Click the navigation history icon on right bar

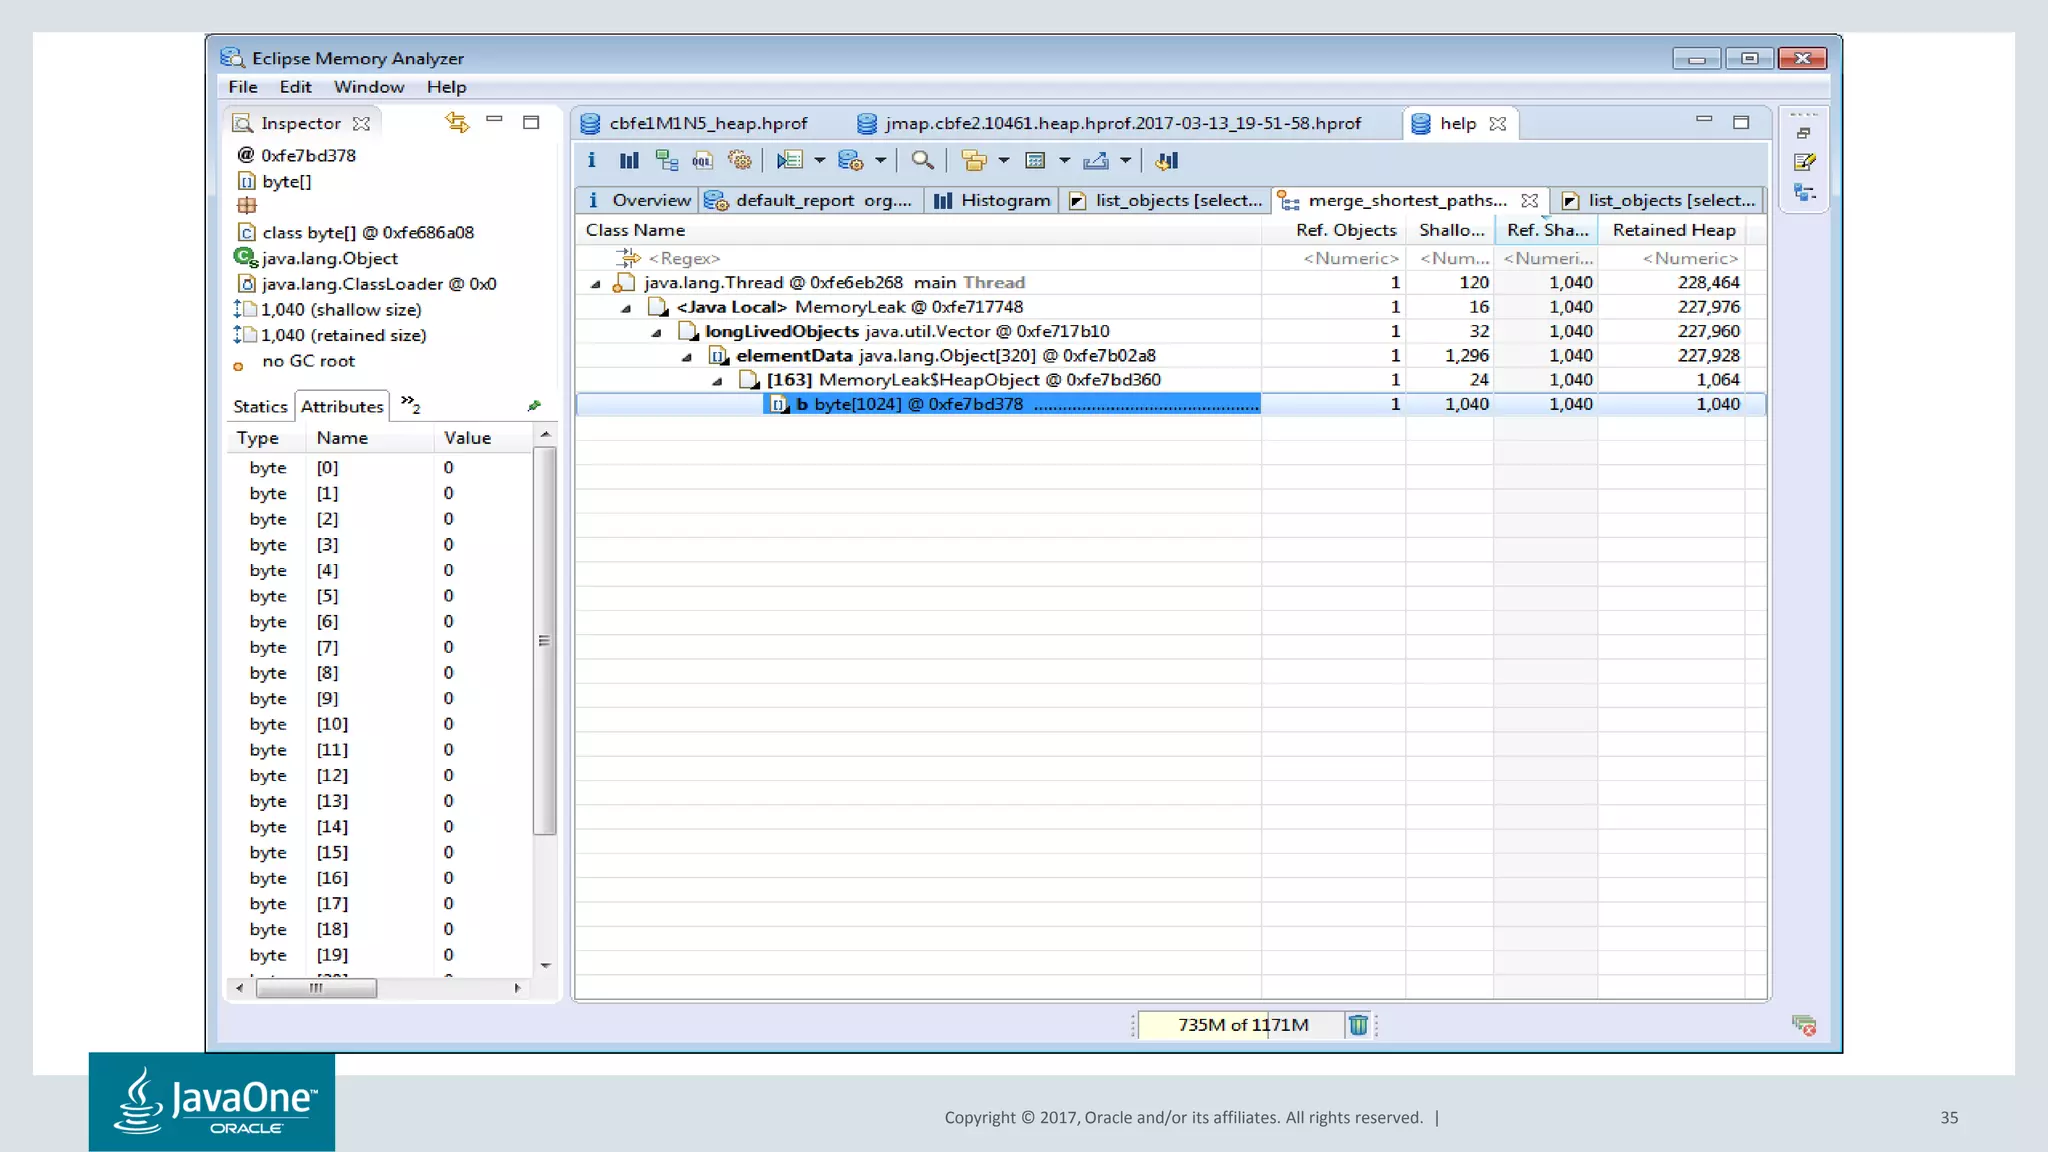point(1804,192)
